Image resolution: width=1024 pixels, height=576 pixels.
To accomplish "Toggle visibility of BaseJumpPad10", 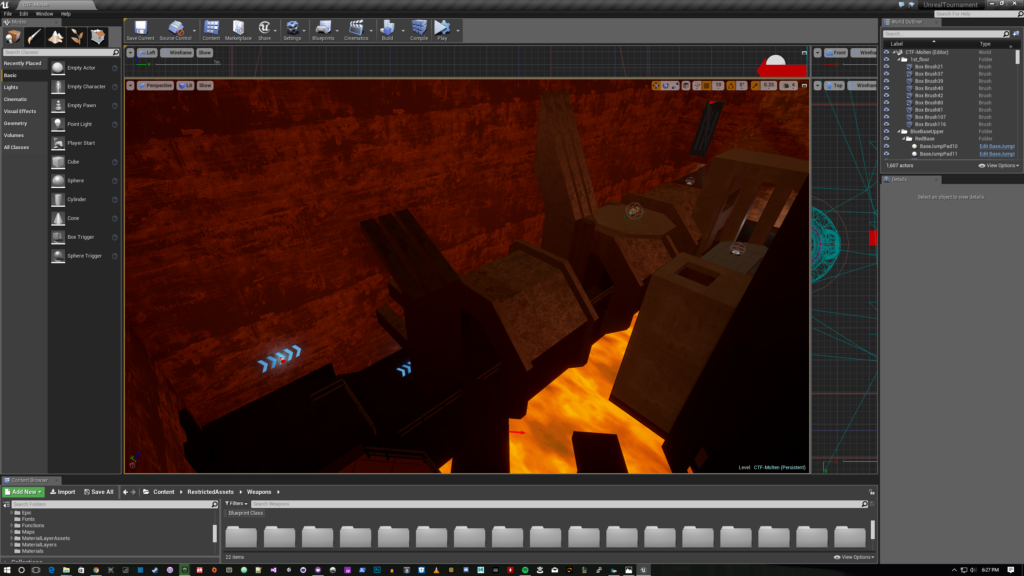I will click(x=886, y=146).
